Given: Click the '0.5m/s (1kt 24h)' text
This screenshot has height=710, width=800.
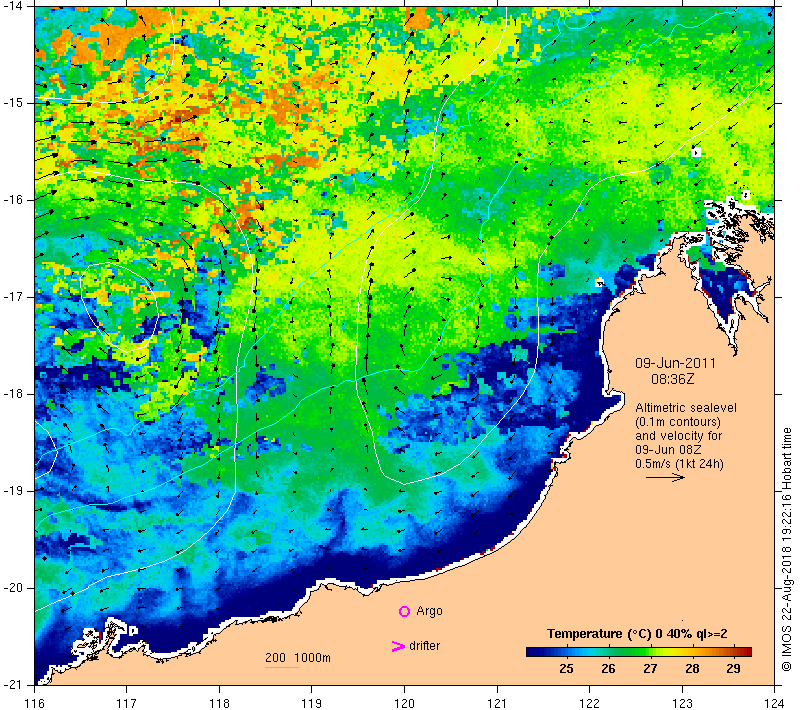Looking at the screenshot, I should 679,464.
